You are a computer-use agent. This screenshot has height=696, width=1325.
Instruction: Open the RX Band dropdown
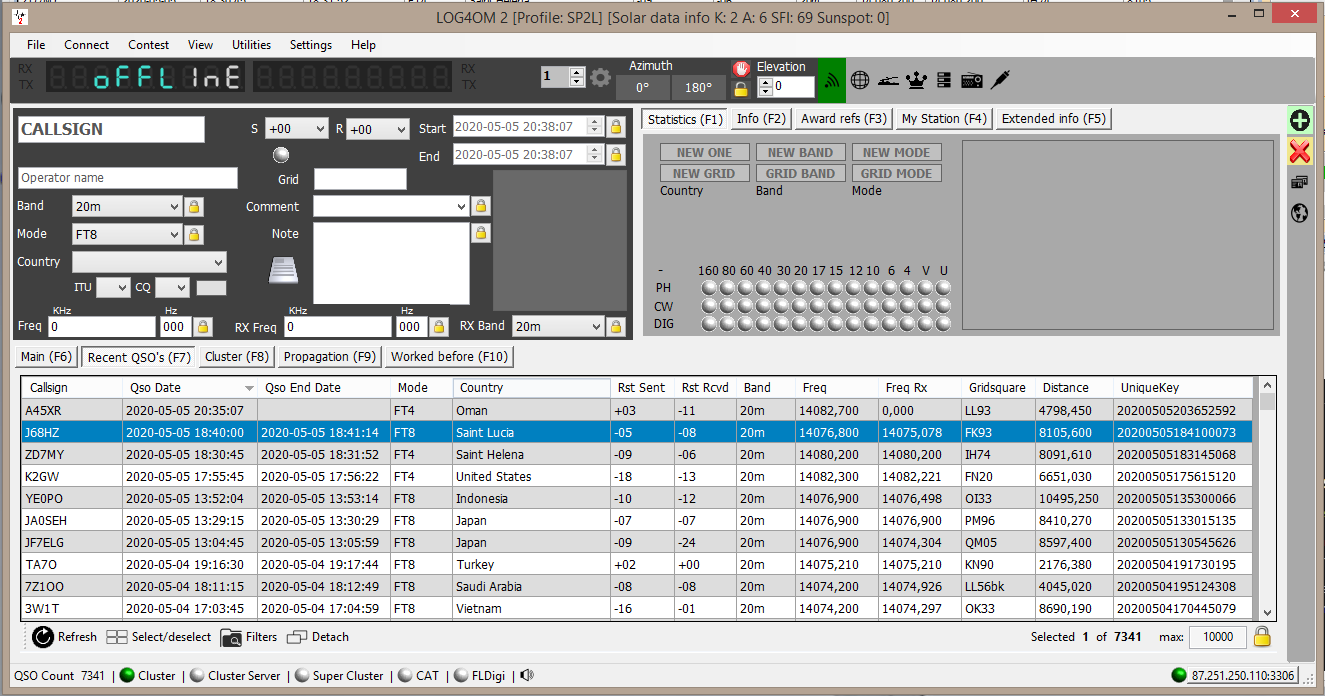[558, 327]
